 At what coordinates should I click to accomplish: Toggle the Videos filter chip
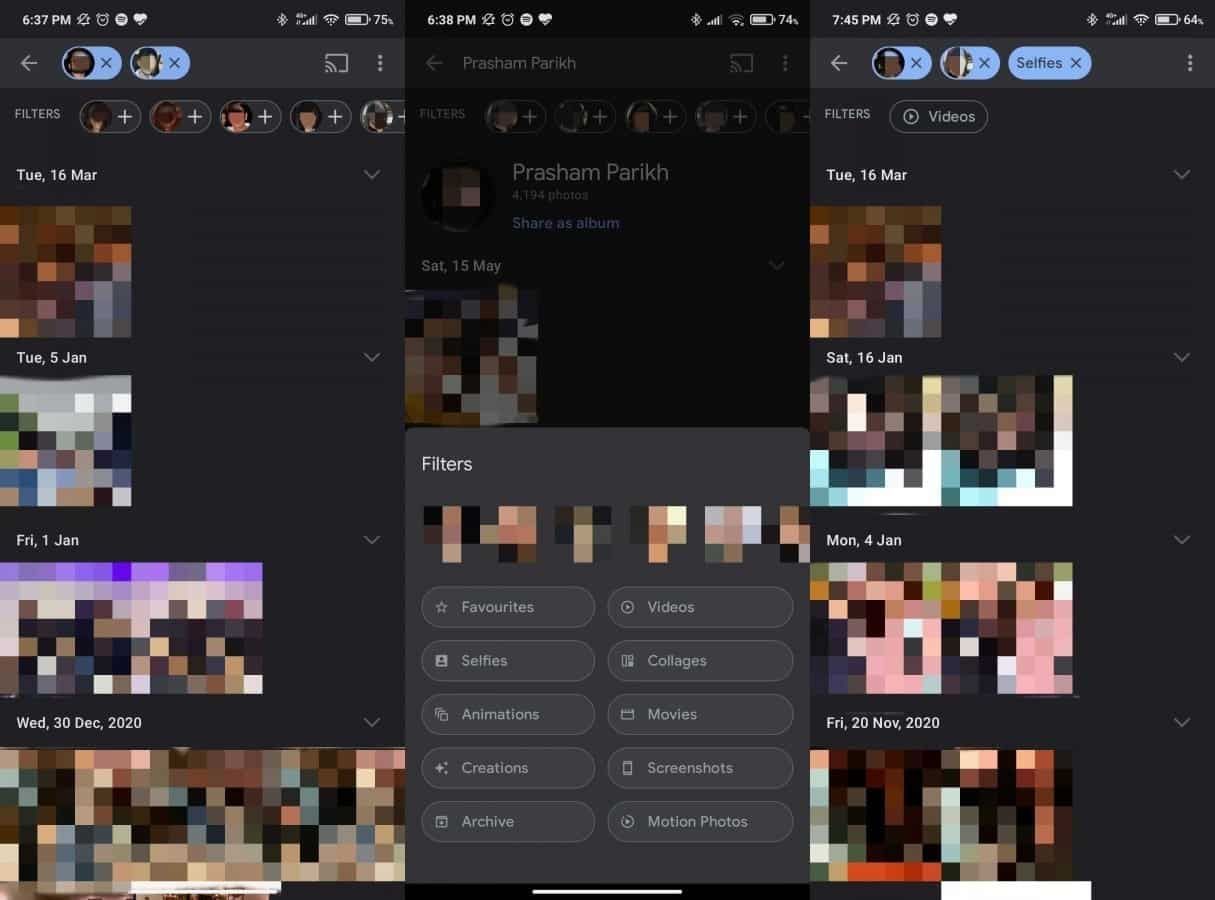pos(938,116)
